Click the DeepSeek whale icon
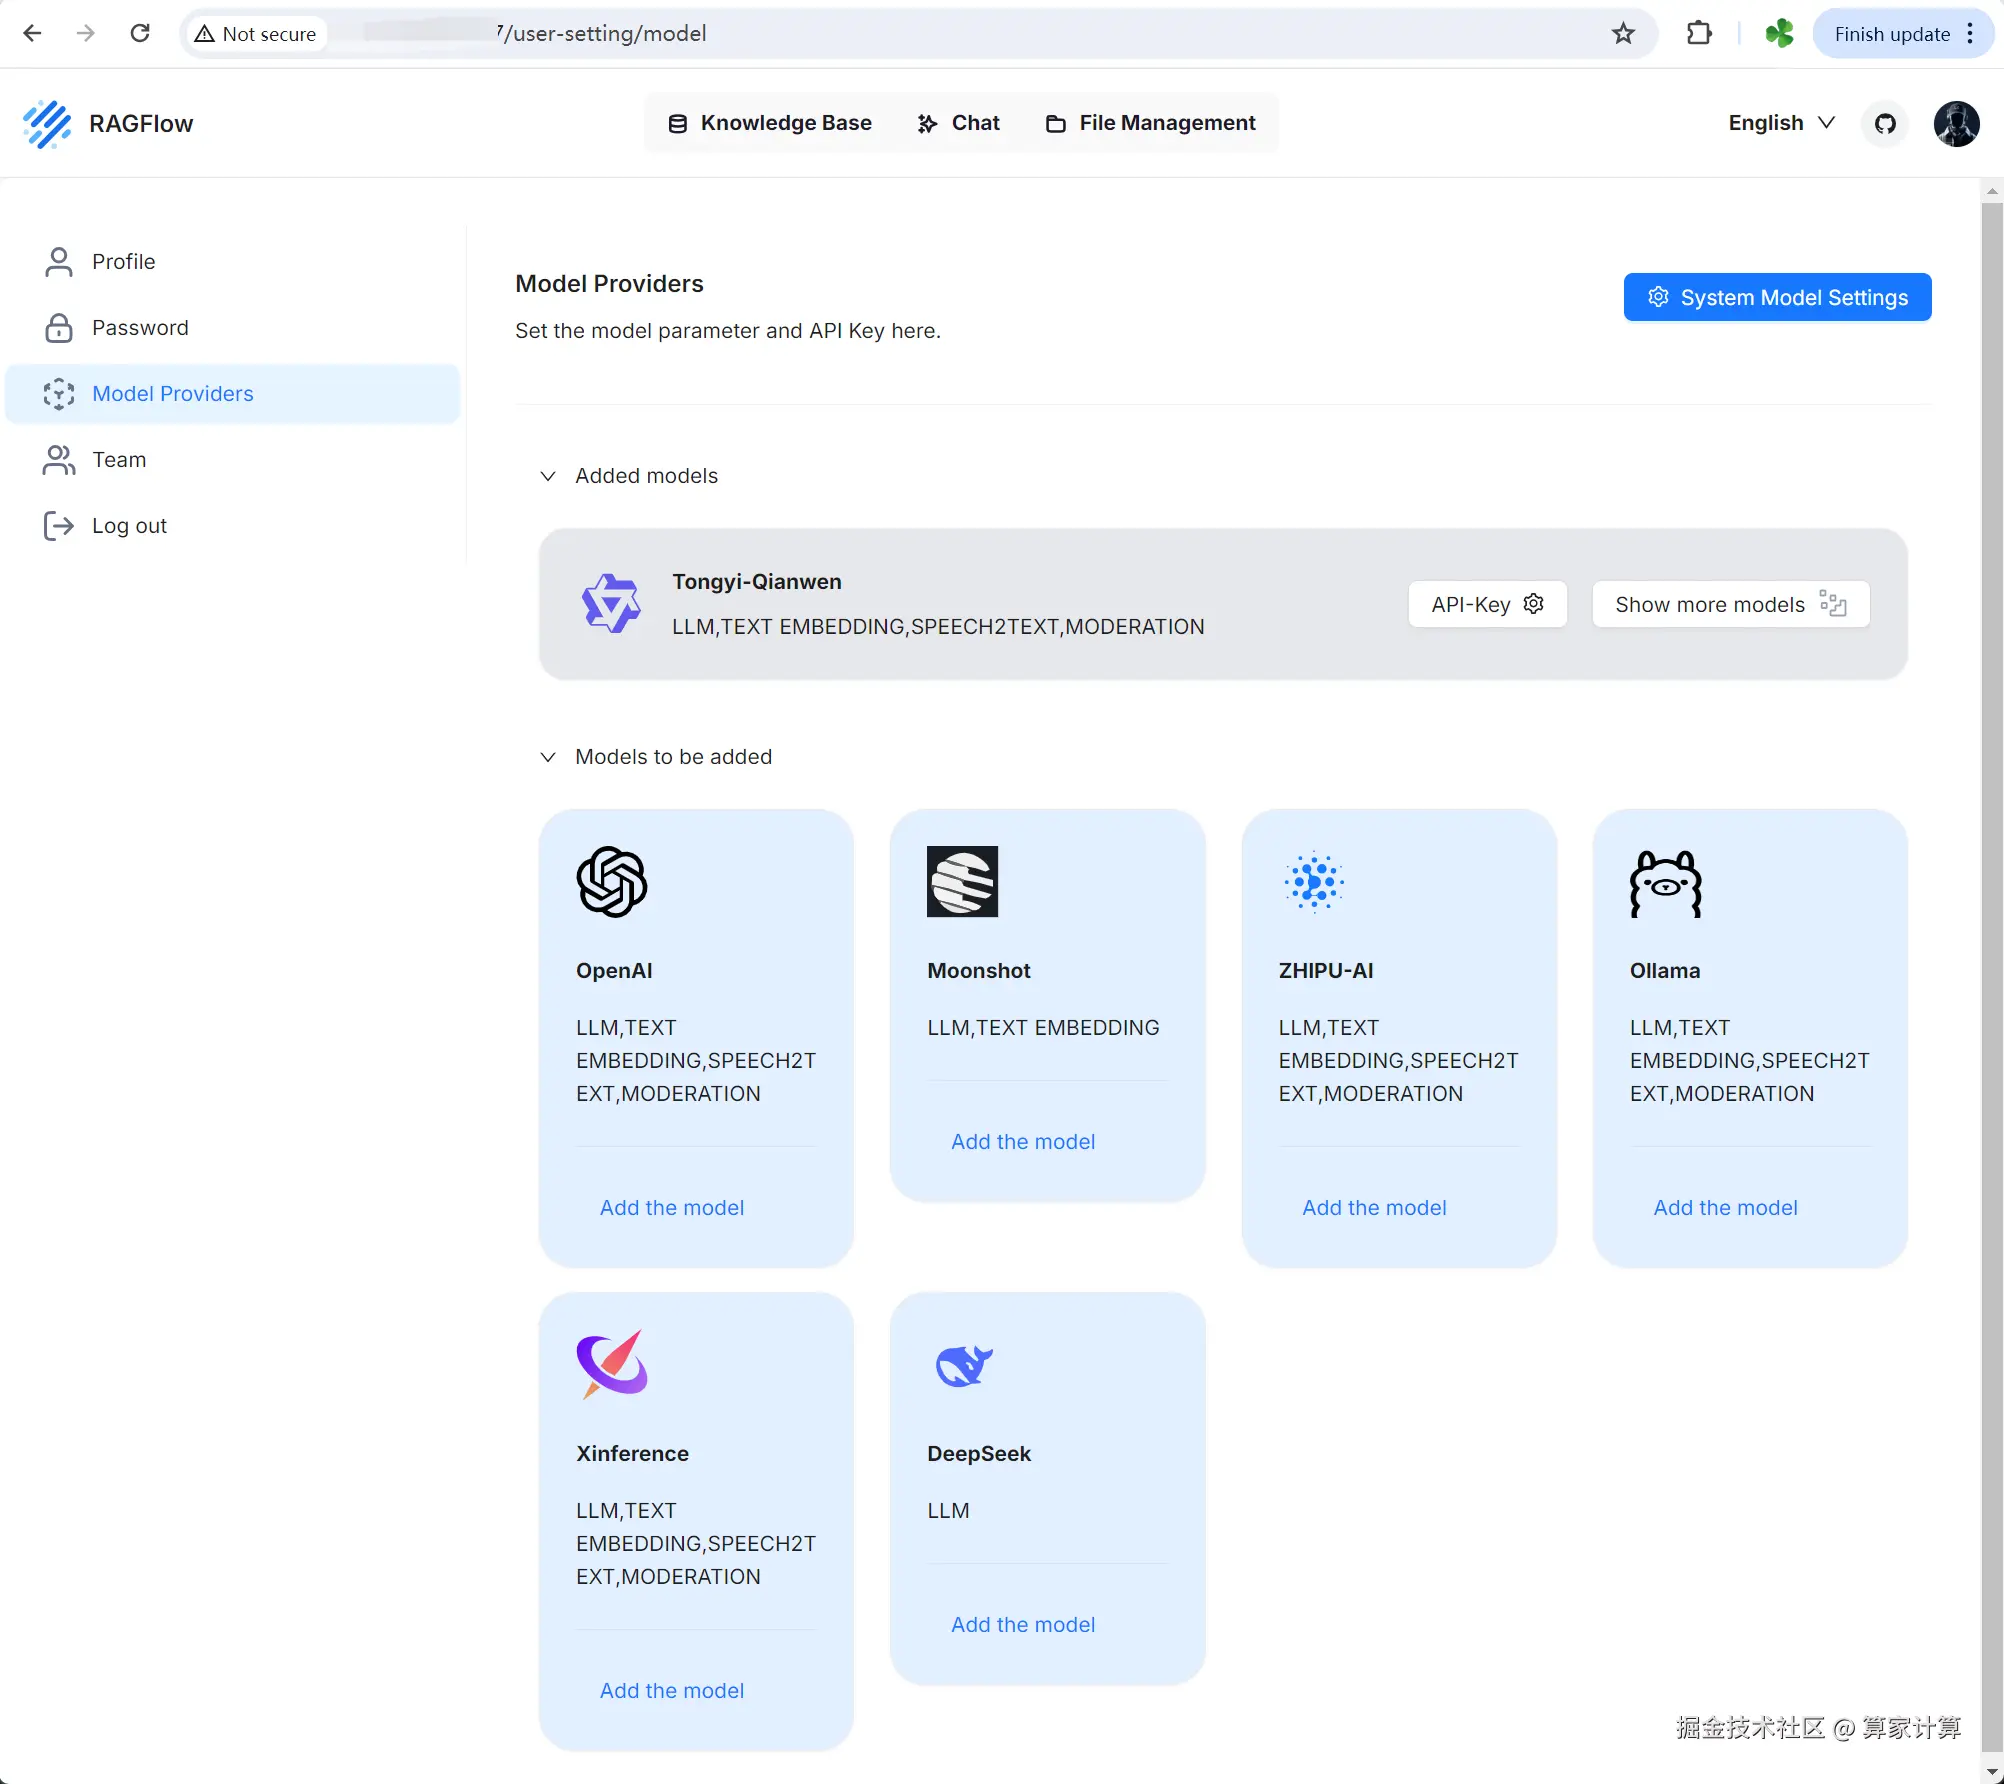Image resolution: width=2004 pixels, height=1784 pixels. pos(963,1365)
